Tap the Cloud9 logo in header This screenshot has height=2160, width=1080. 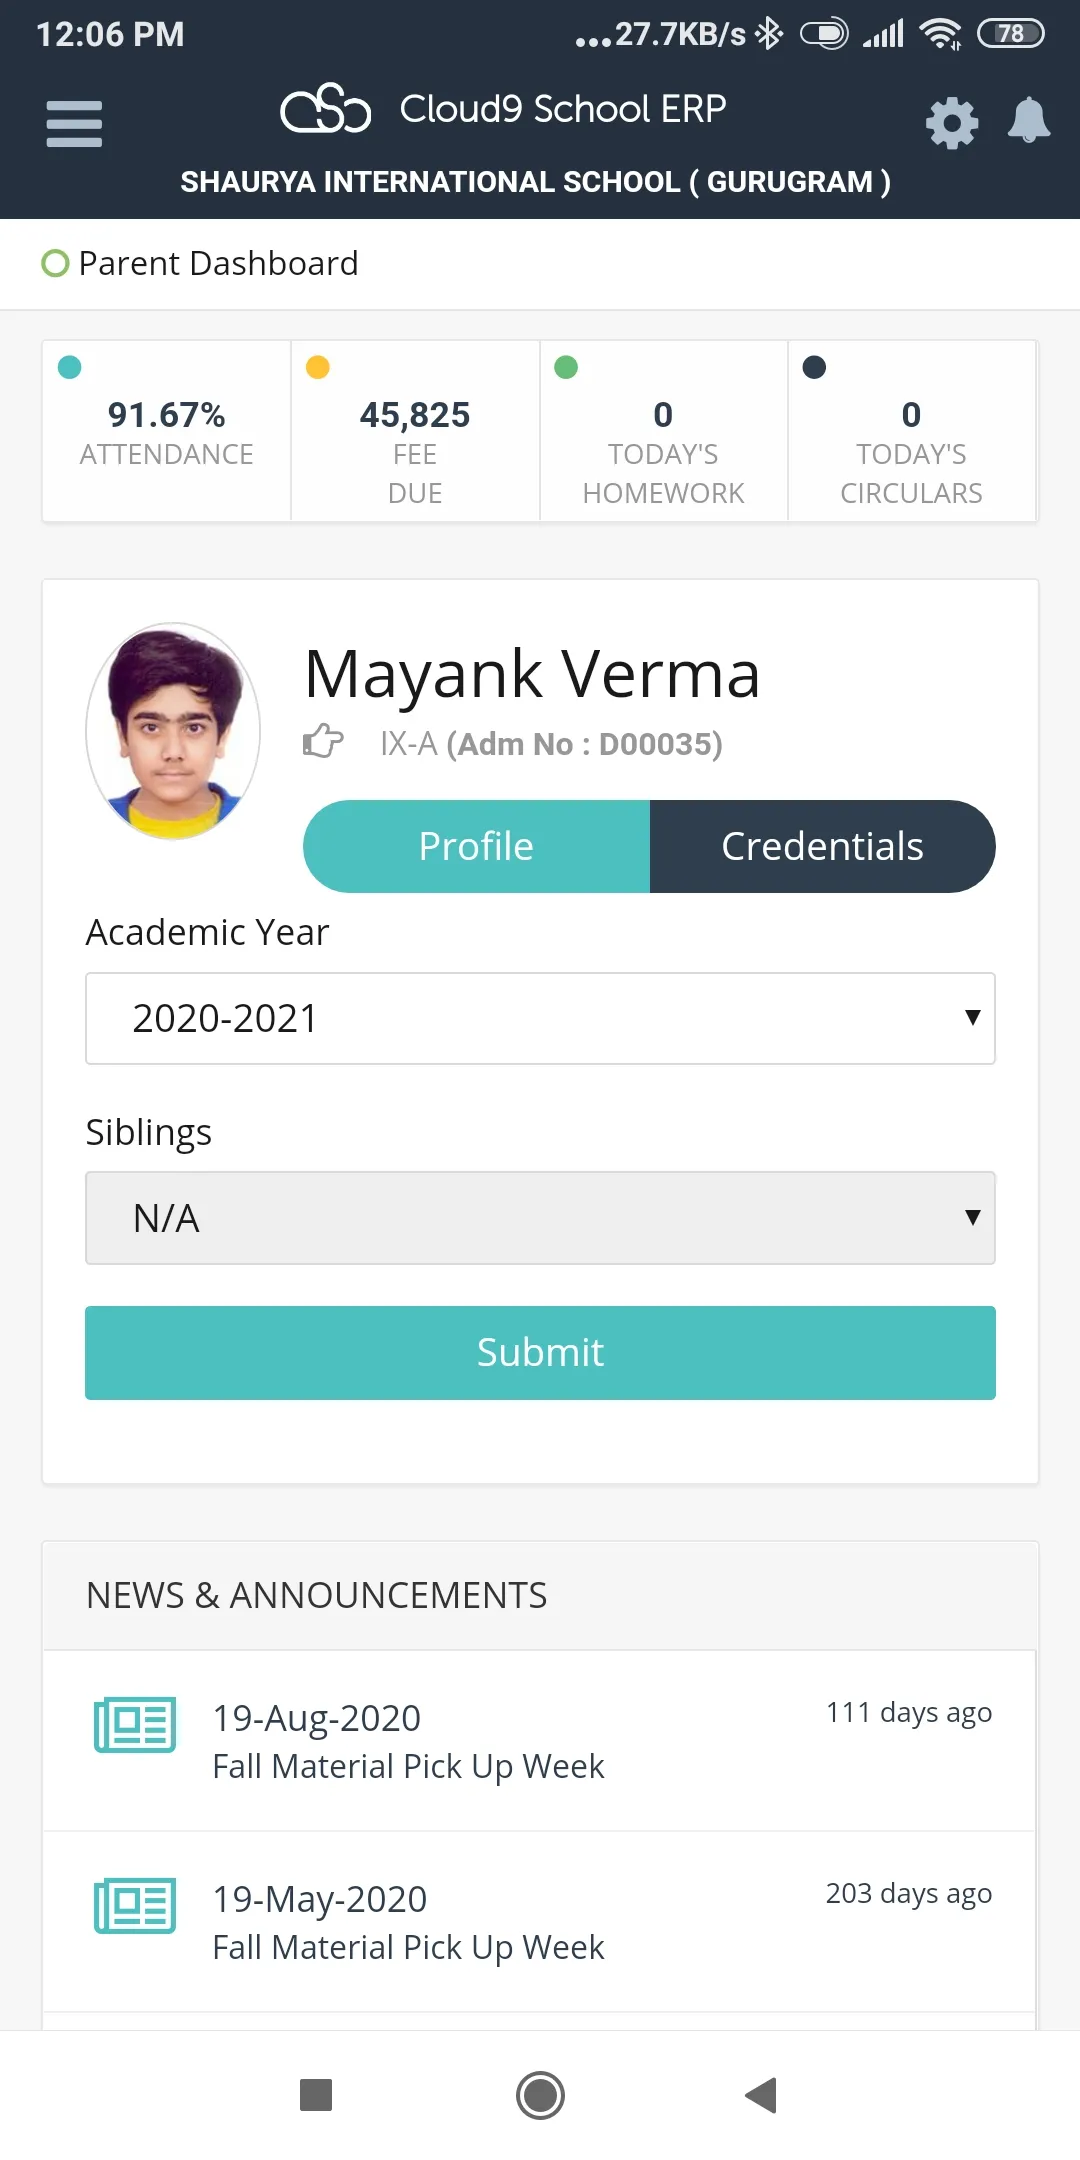[x=325, y=109]
